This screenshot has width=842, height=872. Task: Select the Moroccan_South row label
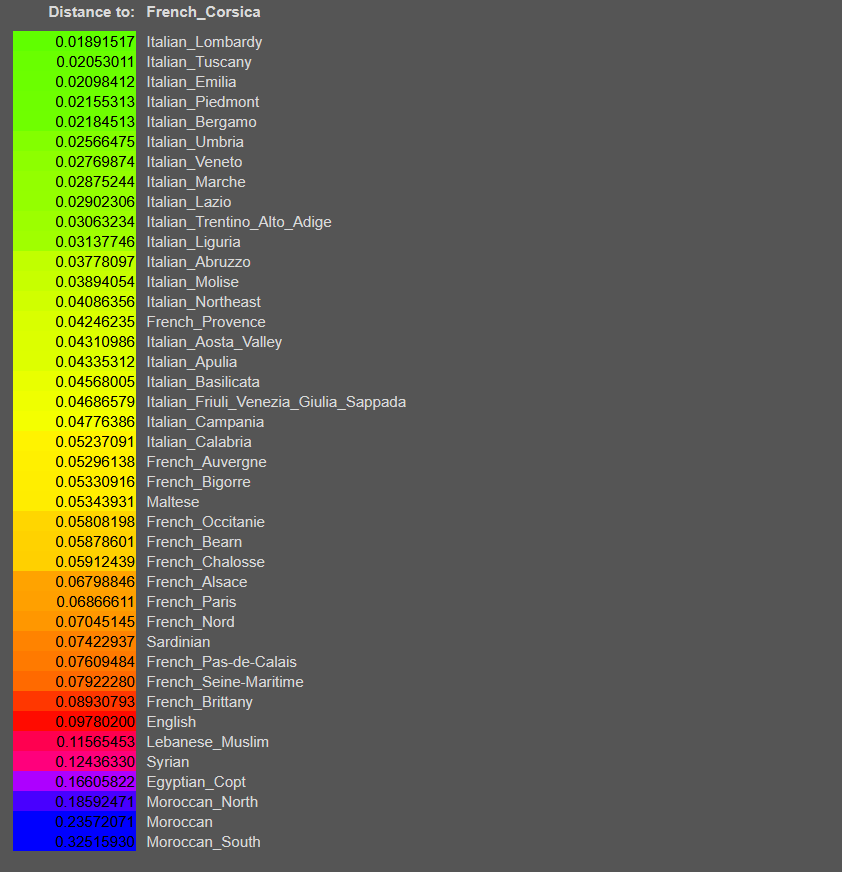pyautogui.click(x=204, y=843)
